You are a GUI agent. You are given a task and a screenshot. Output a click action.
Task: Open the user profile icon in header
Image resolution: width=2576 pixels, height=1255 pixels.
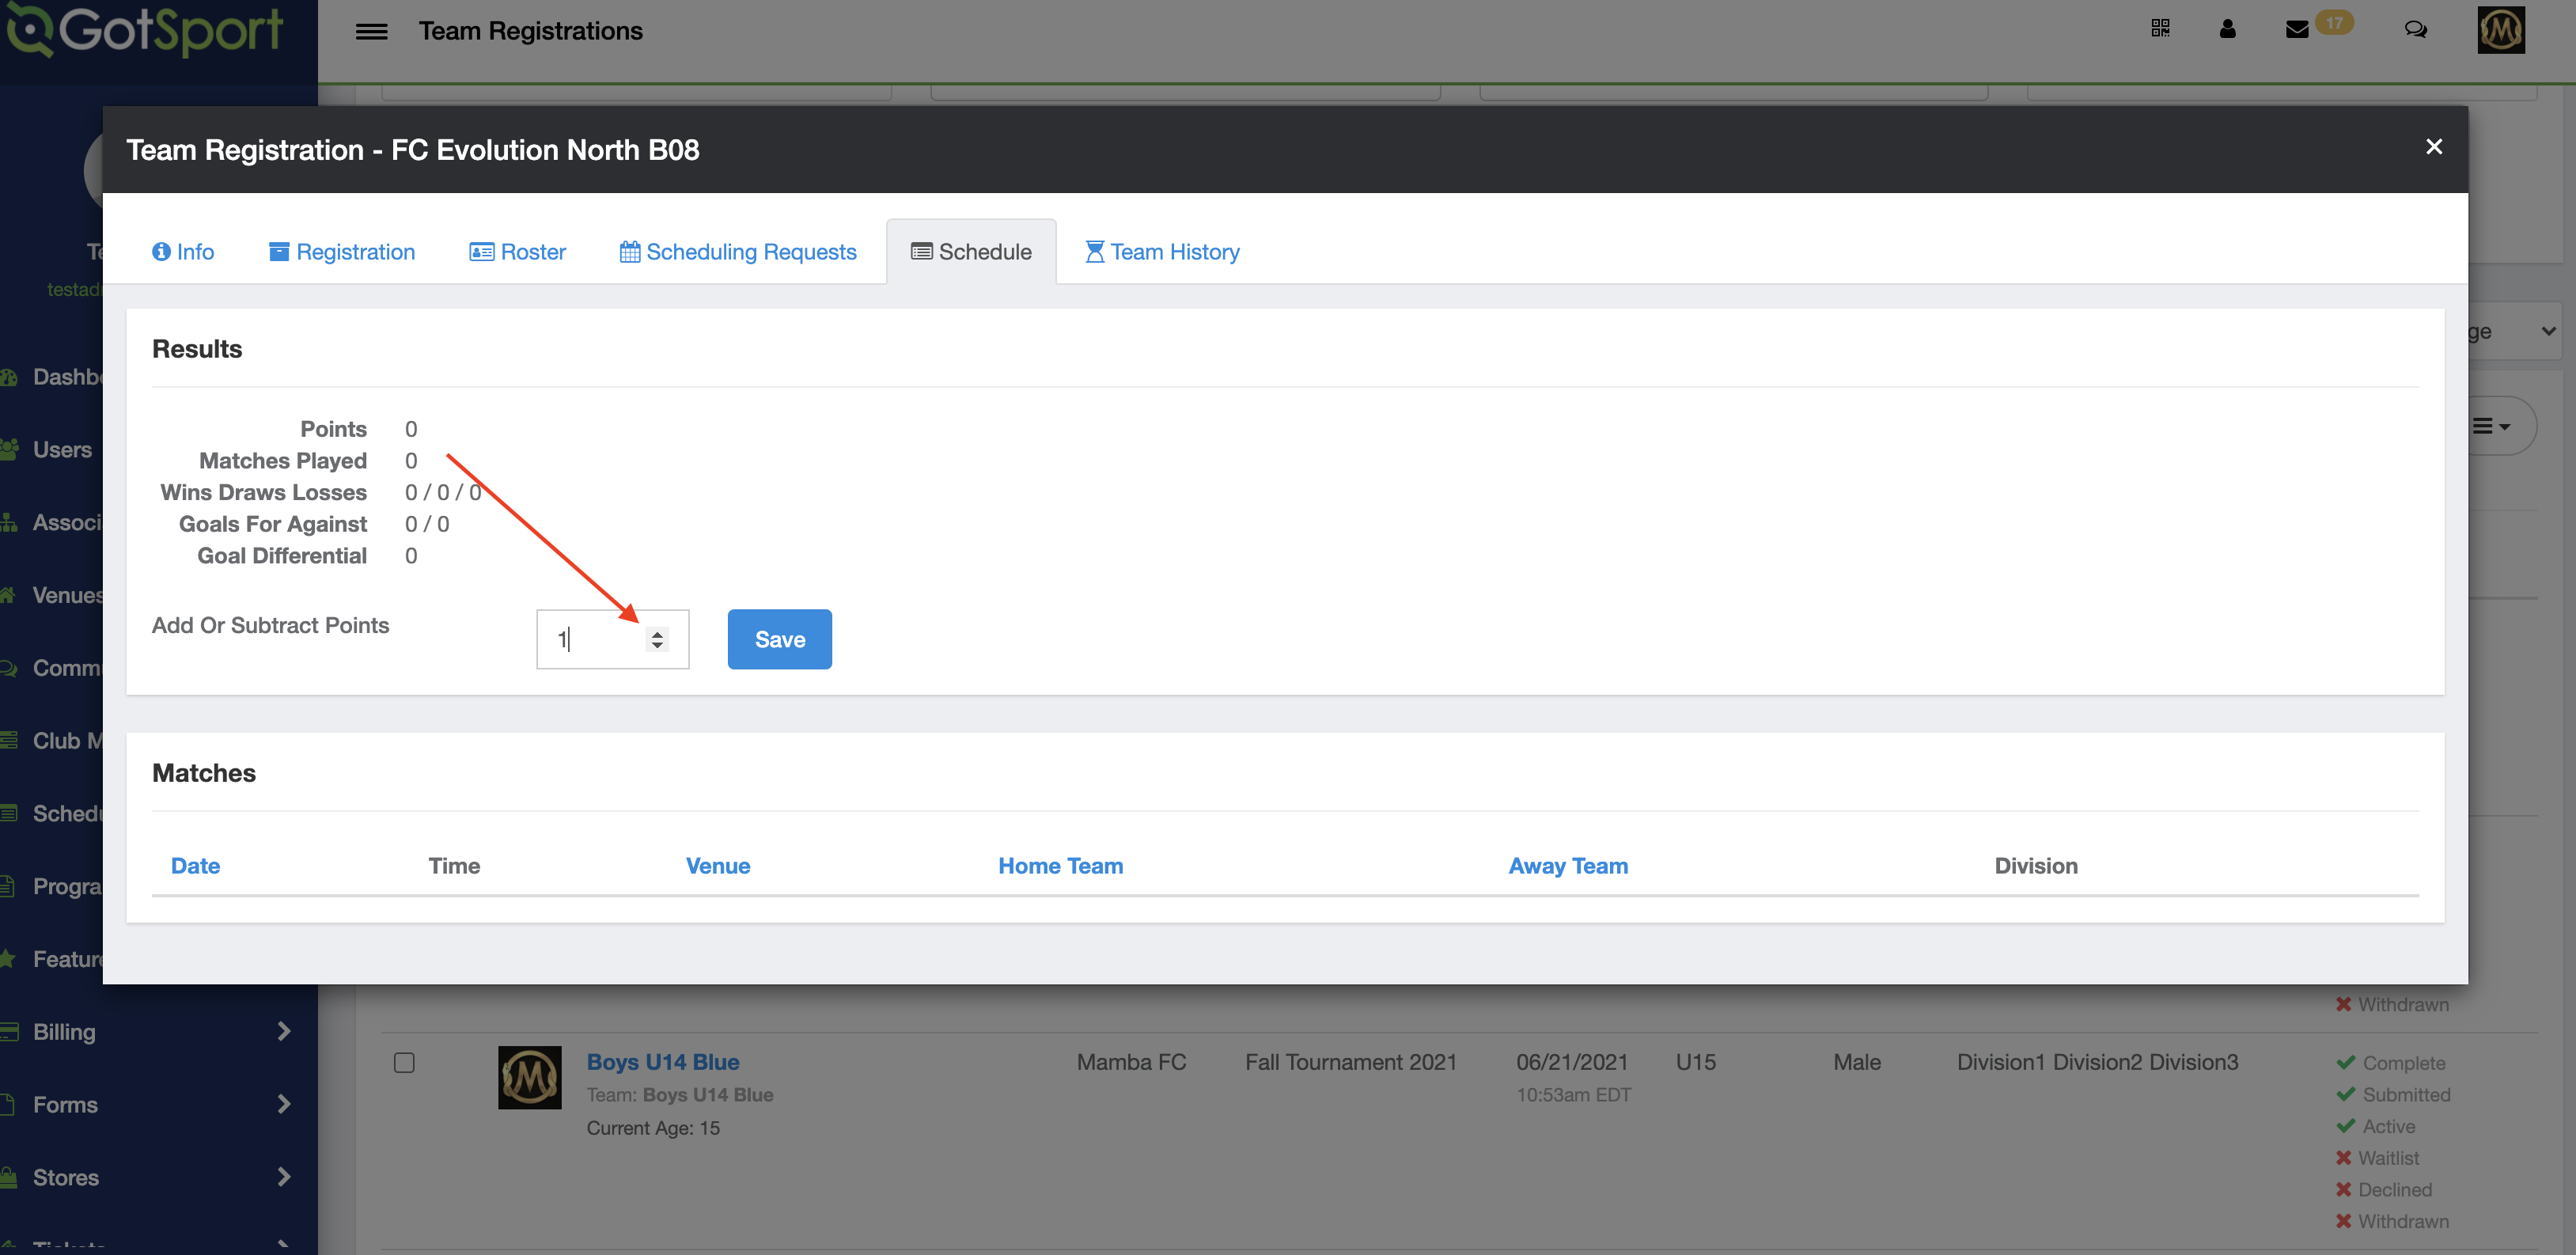point(2227,29)
